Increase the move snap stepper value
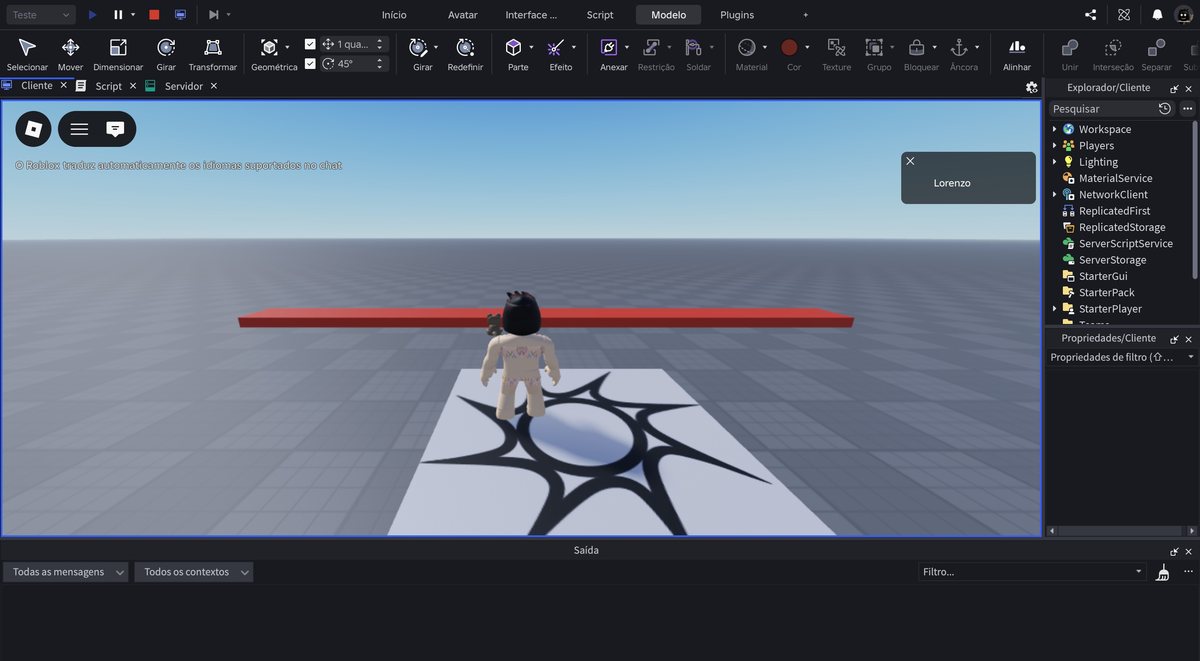The width and height of the screenshot is (1200, 661). (x=380, y=41)
